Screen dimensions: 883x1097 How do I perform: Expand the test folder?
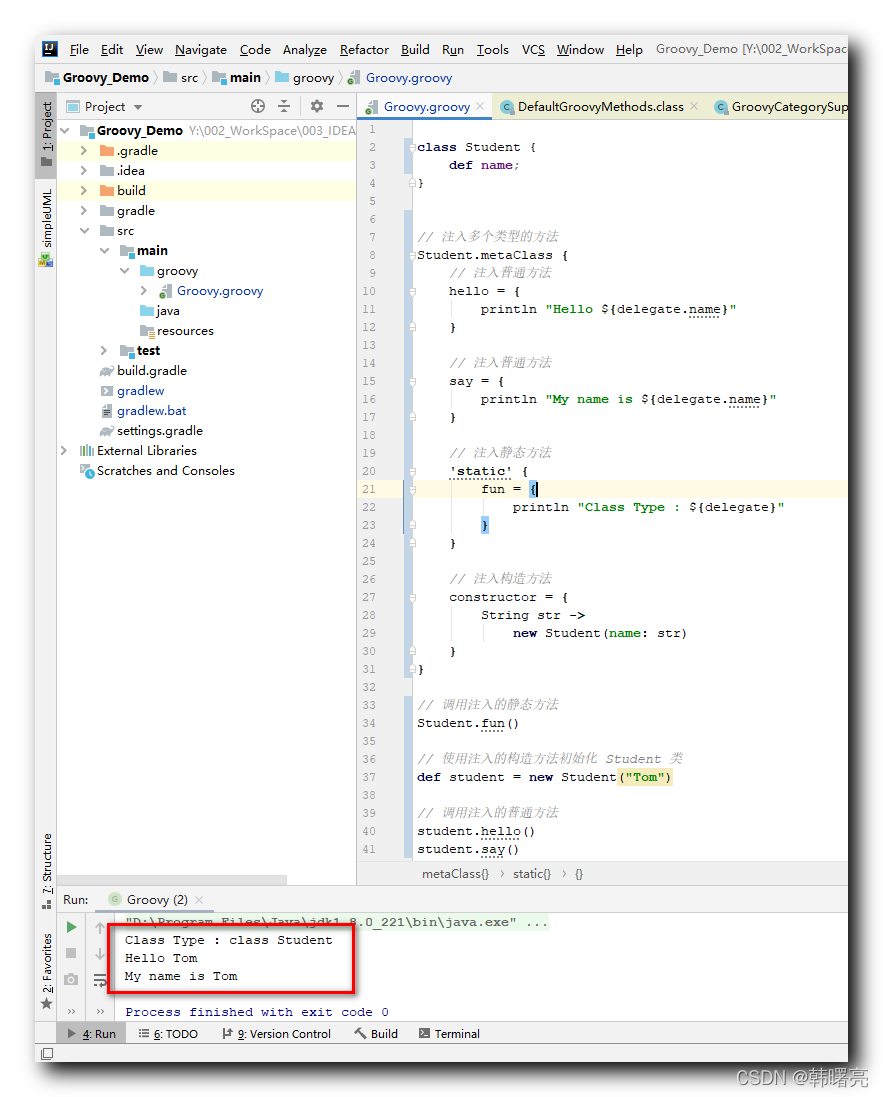tap(104, 351)
